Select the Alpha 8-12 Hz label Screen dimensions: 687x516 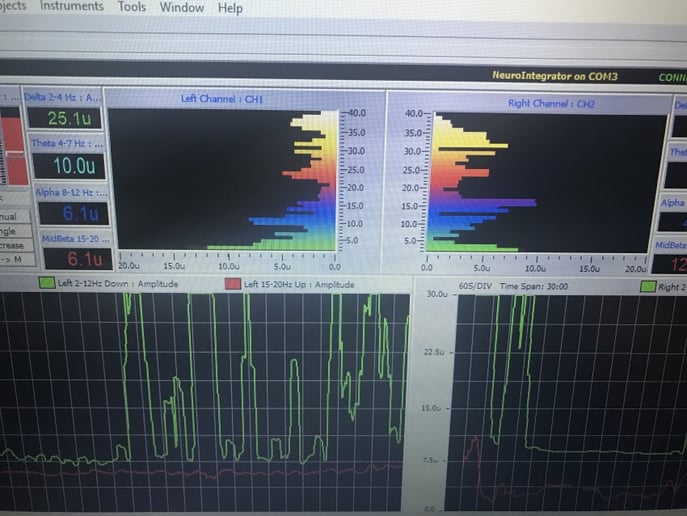click(71, 193)
